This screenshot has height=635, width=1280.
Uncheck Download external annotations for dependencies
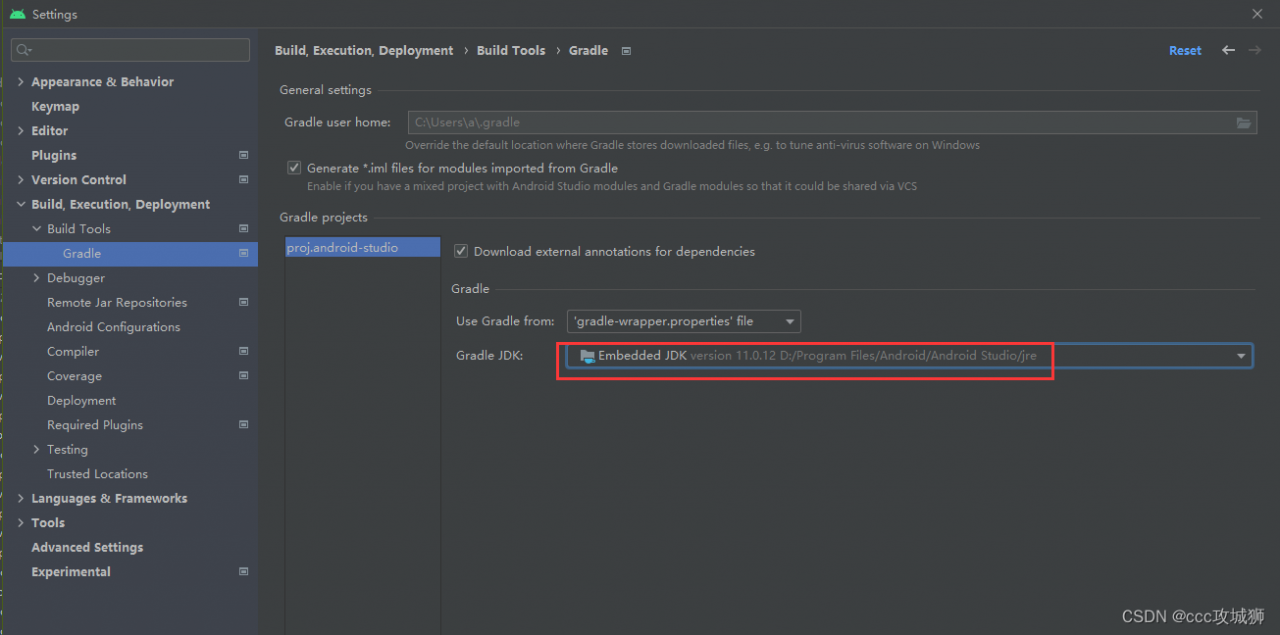[461, 251]
